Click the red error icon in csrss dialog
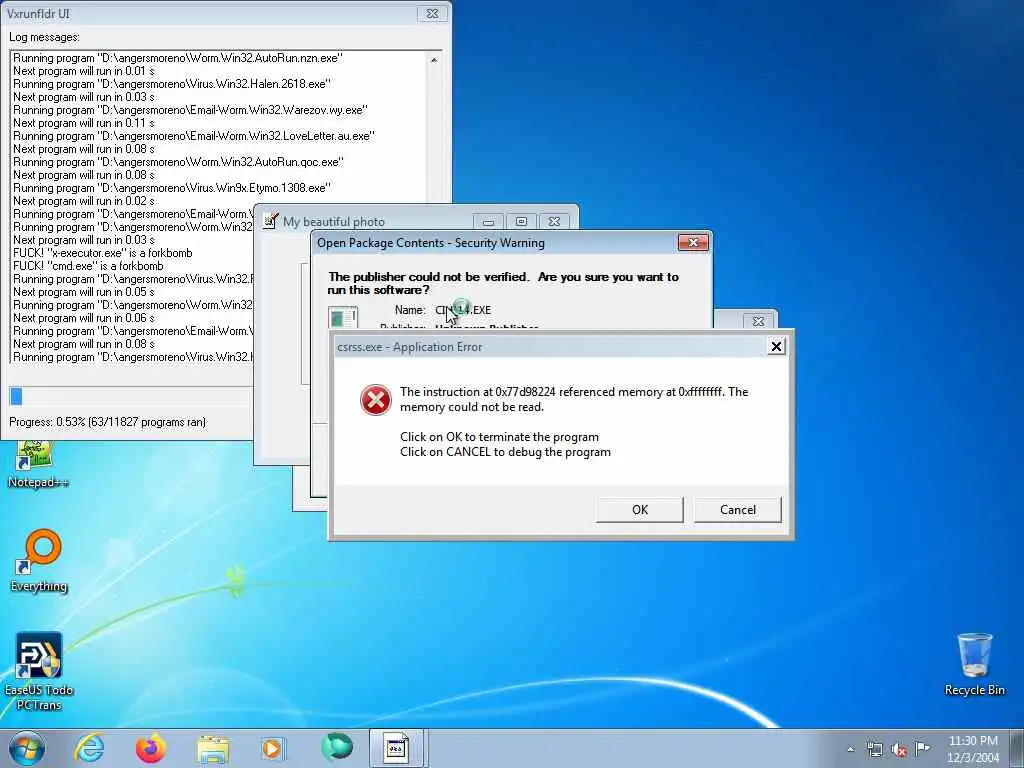Viewport: 1024px width, 768px height. [x=376, y=400]
